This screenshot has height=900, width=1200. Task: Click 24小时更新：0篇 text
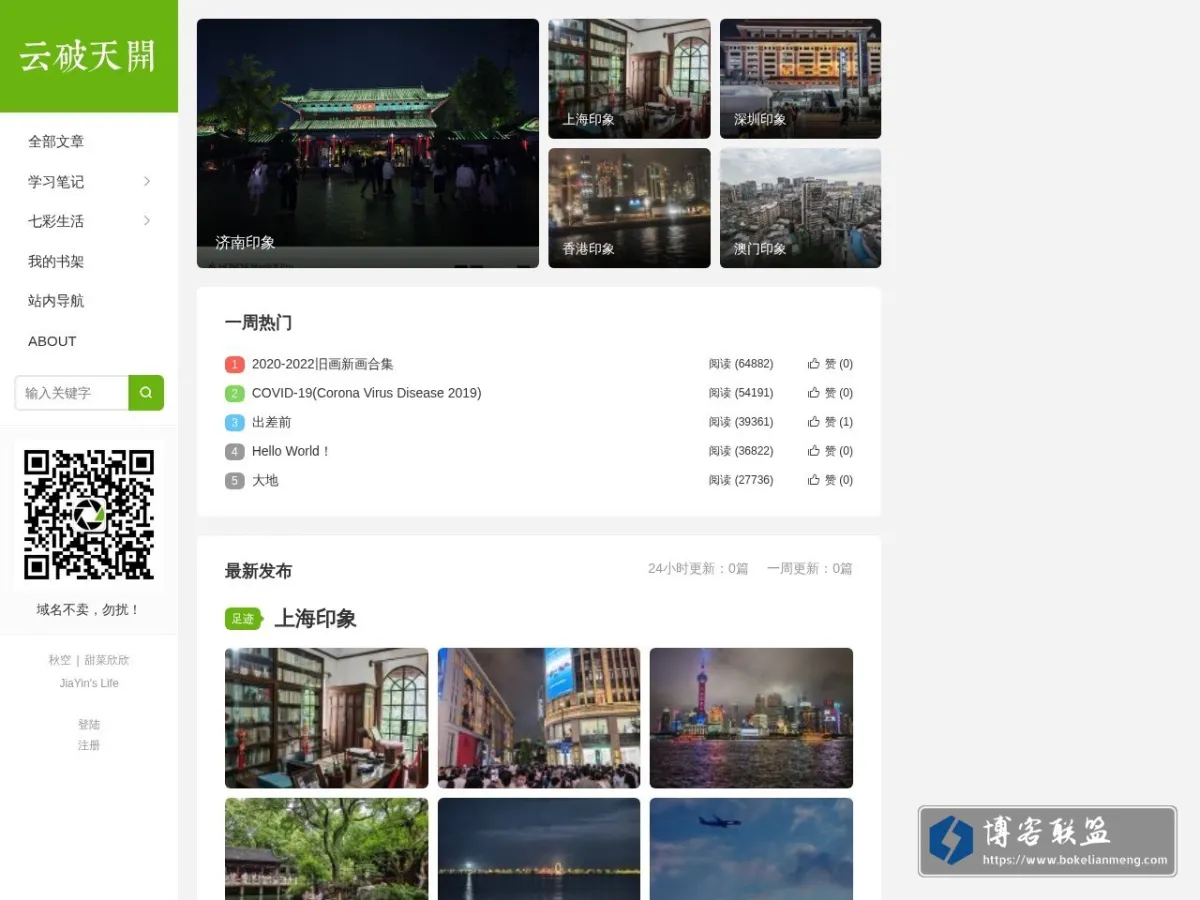point(698,569)
